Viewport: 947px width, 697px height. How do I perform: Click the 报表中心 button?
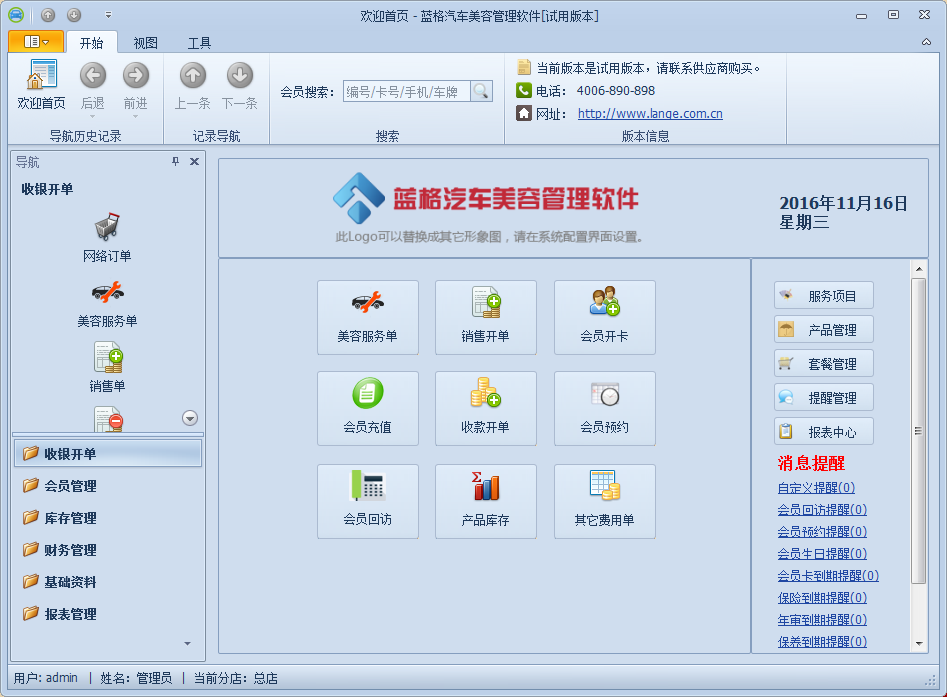tap(824, 431)
